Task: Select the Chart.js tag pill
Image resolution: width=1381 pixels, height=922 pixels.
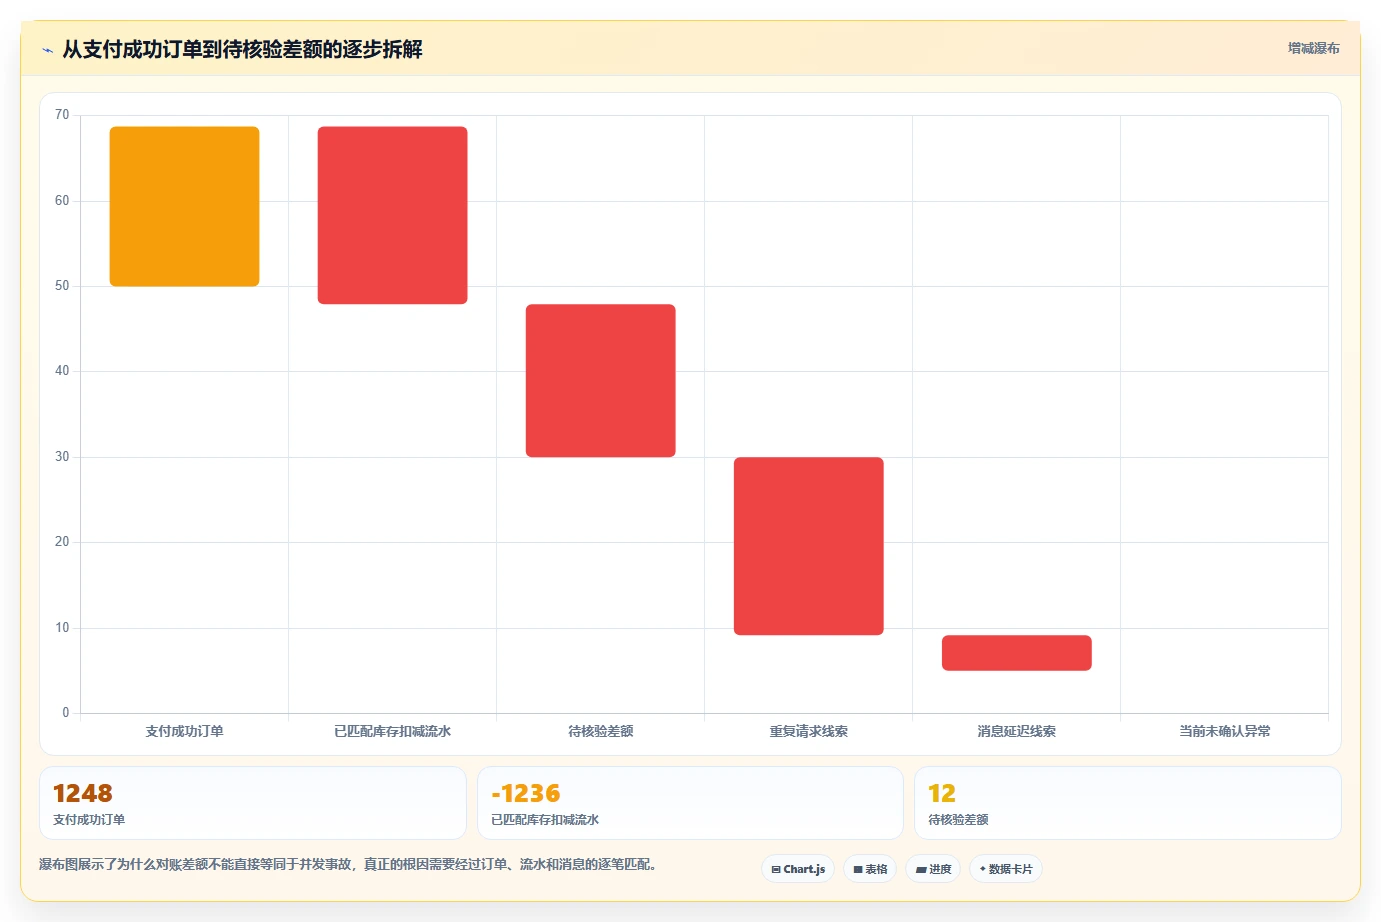Action: pyautogui.click(x=798, y=869)
